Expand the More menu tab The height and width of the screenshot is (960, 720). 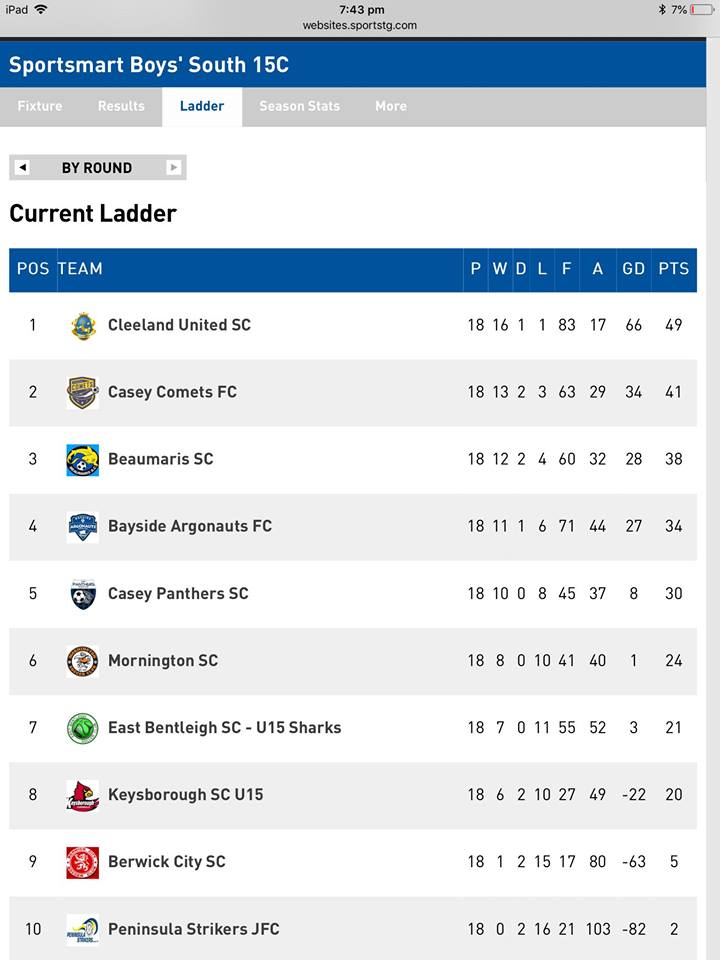coord(391,106)
